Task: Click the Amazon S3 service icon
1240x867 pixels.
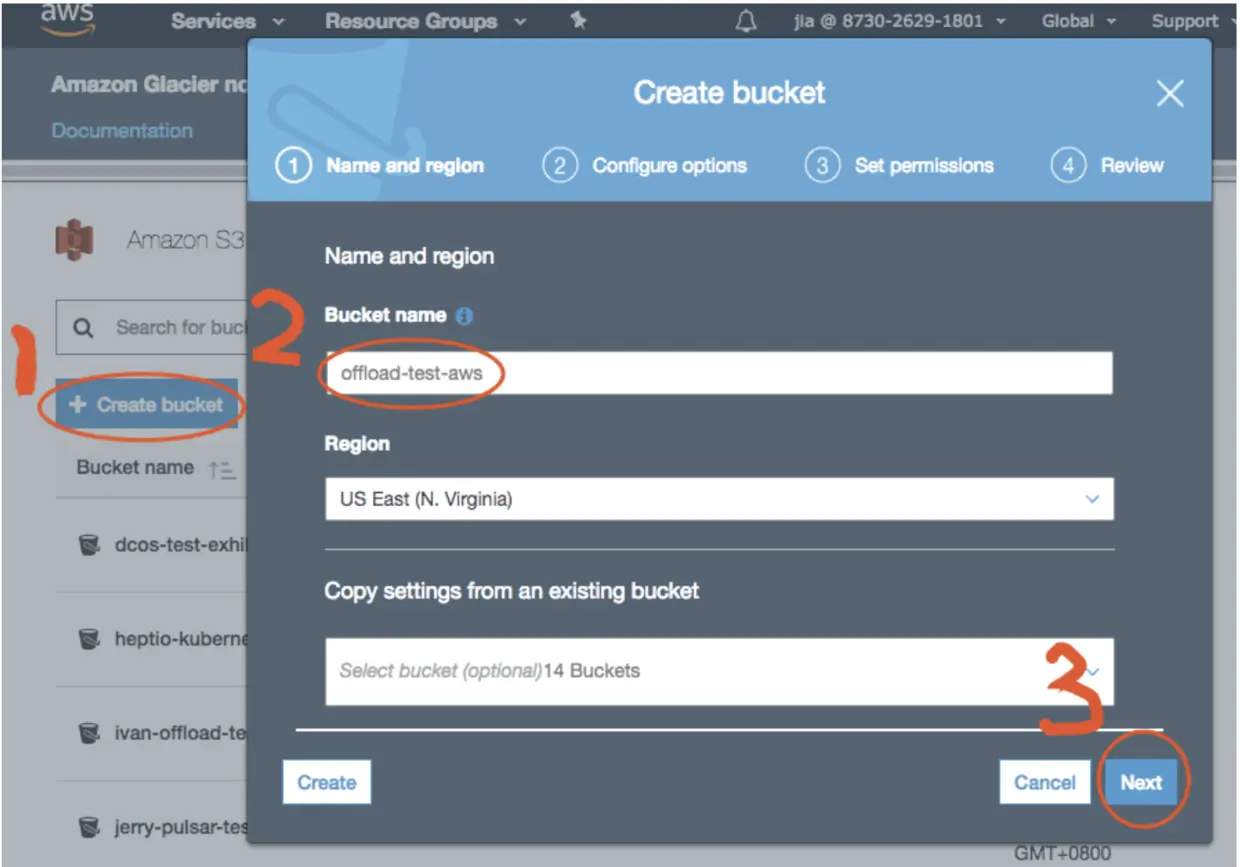Action: 74,240
